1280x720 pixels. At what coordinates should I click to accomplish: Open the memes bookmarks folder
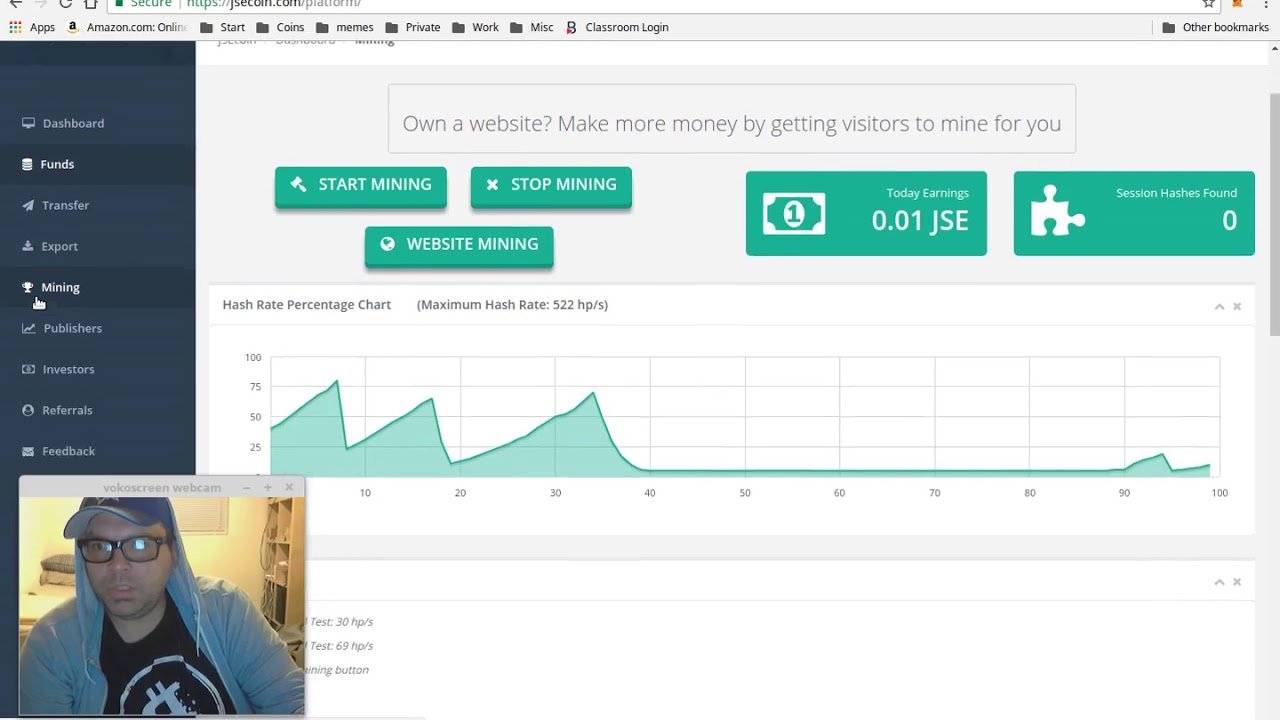point(344,27)
